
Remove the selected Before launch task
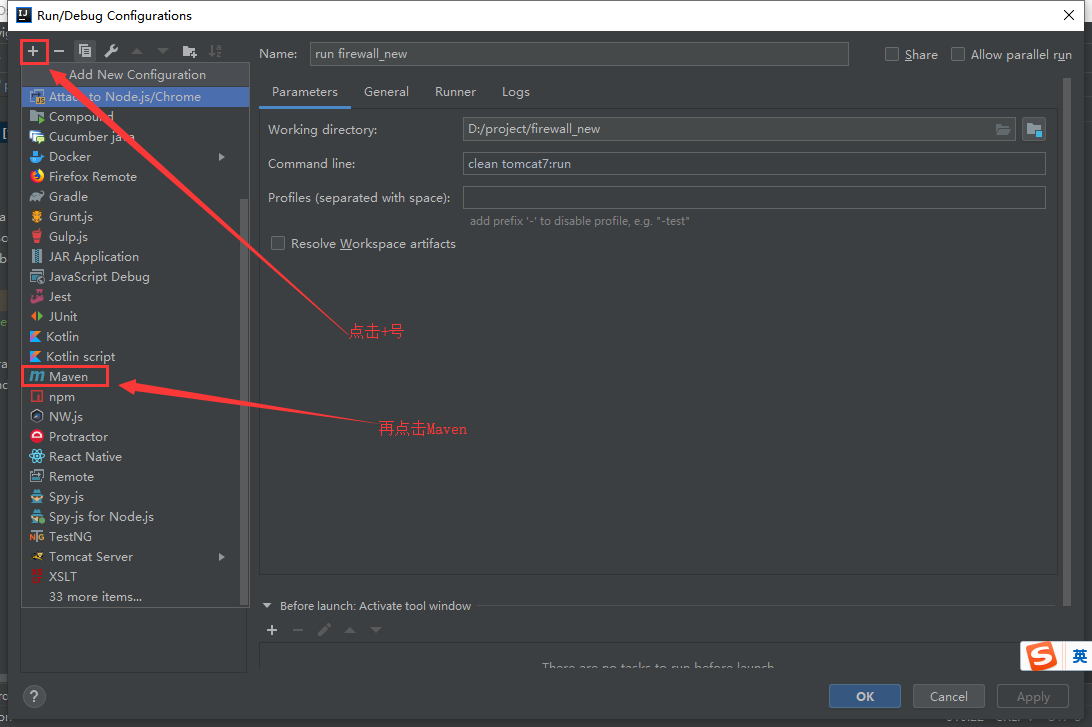[298, 630]
